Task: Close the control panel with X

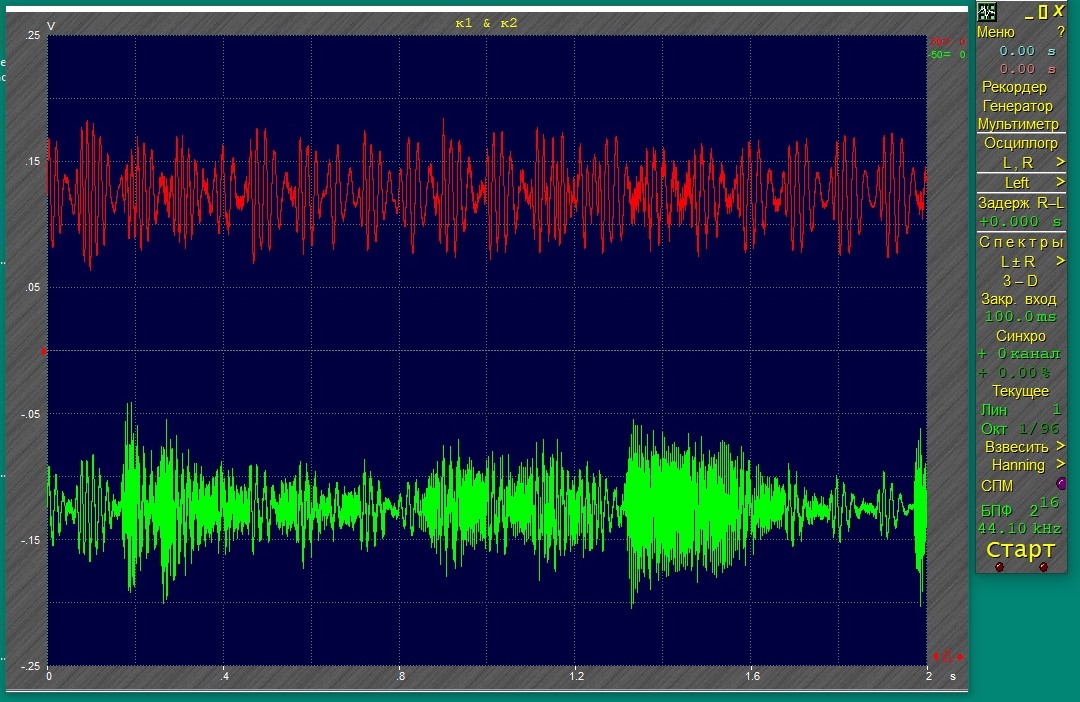Action: 1059,11
